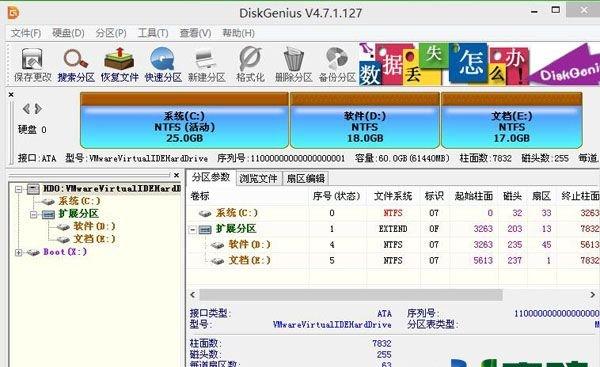
Task: Click New Partition (新建分区) icon
Action: [x=207, y=65]
